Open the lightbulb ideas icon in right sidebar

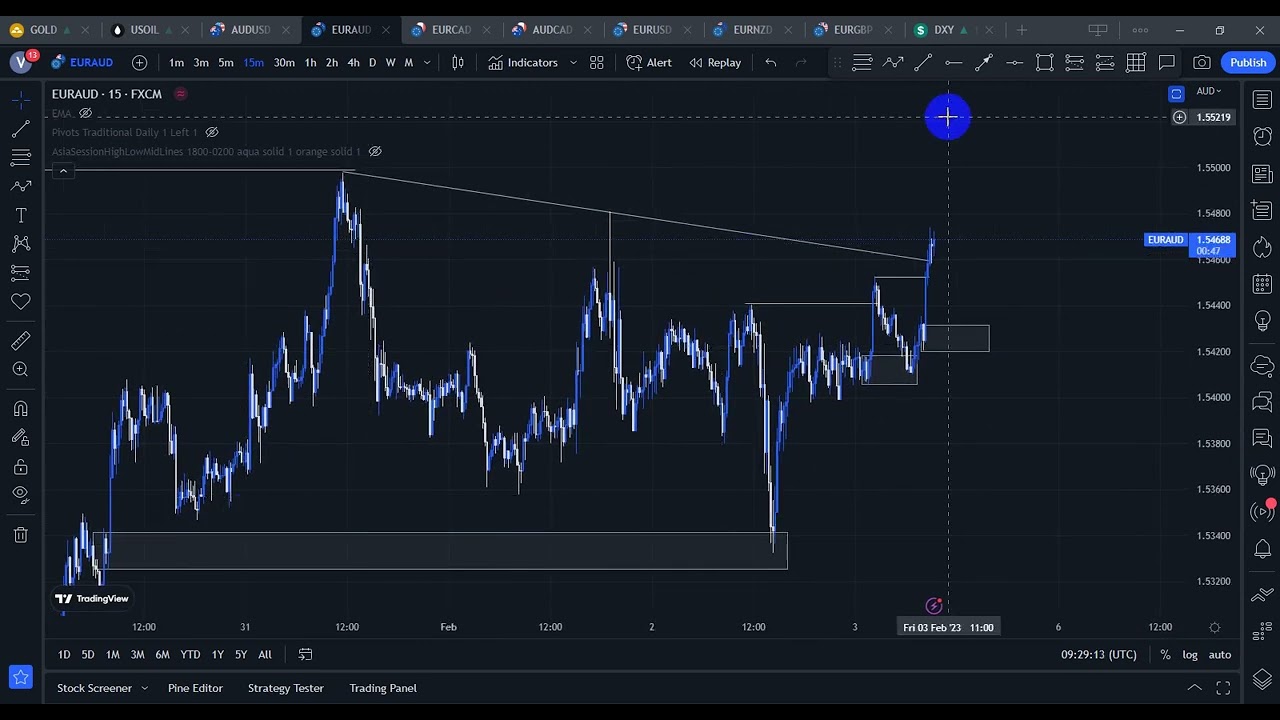point(1262,321)
